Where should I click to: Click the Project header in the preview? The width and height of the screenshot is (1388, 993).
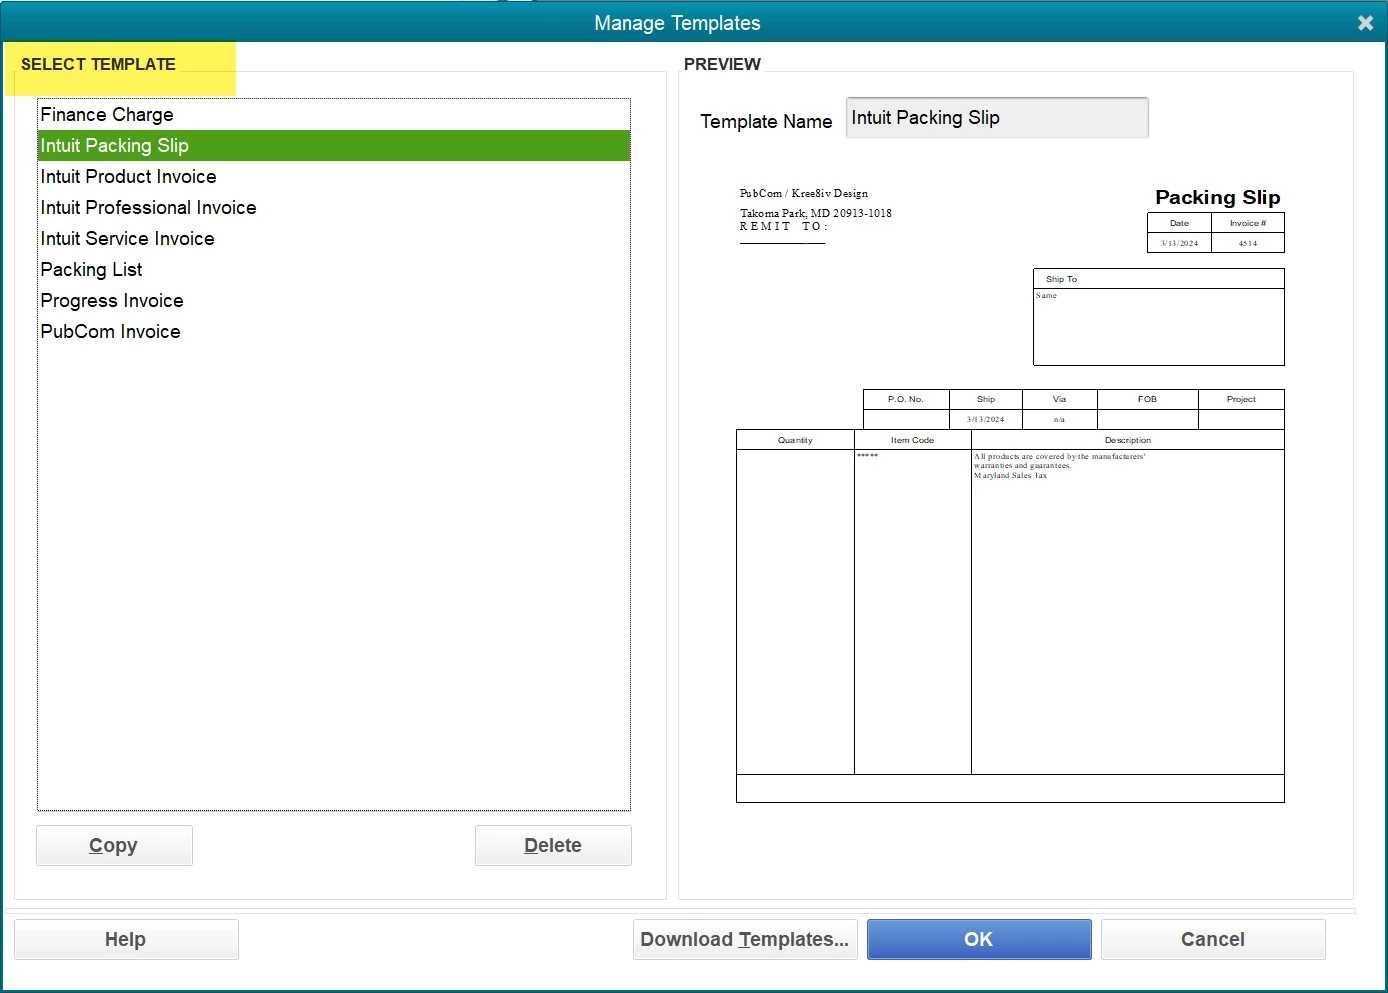[1241, 399]
